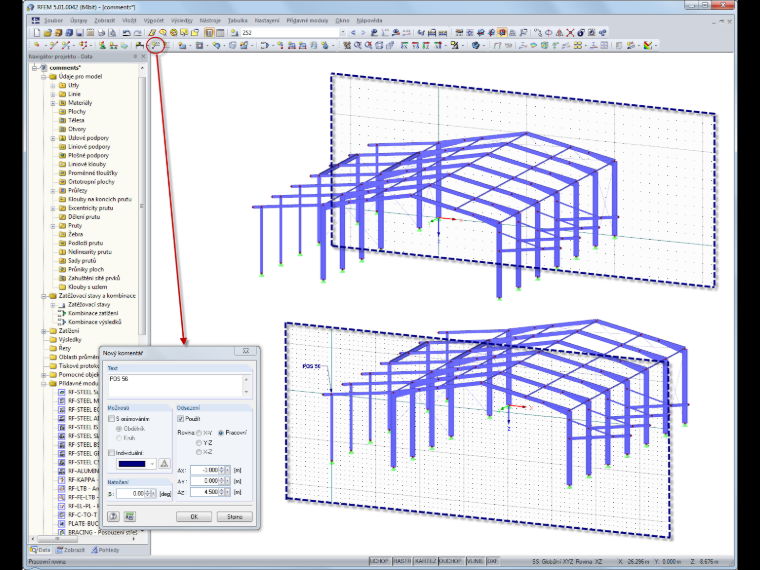Redo the last undone action
Screen dimensions: 760x570
[138, 32]
